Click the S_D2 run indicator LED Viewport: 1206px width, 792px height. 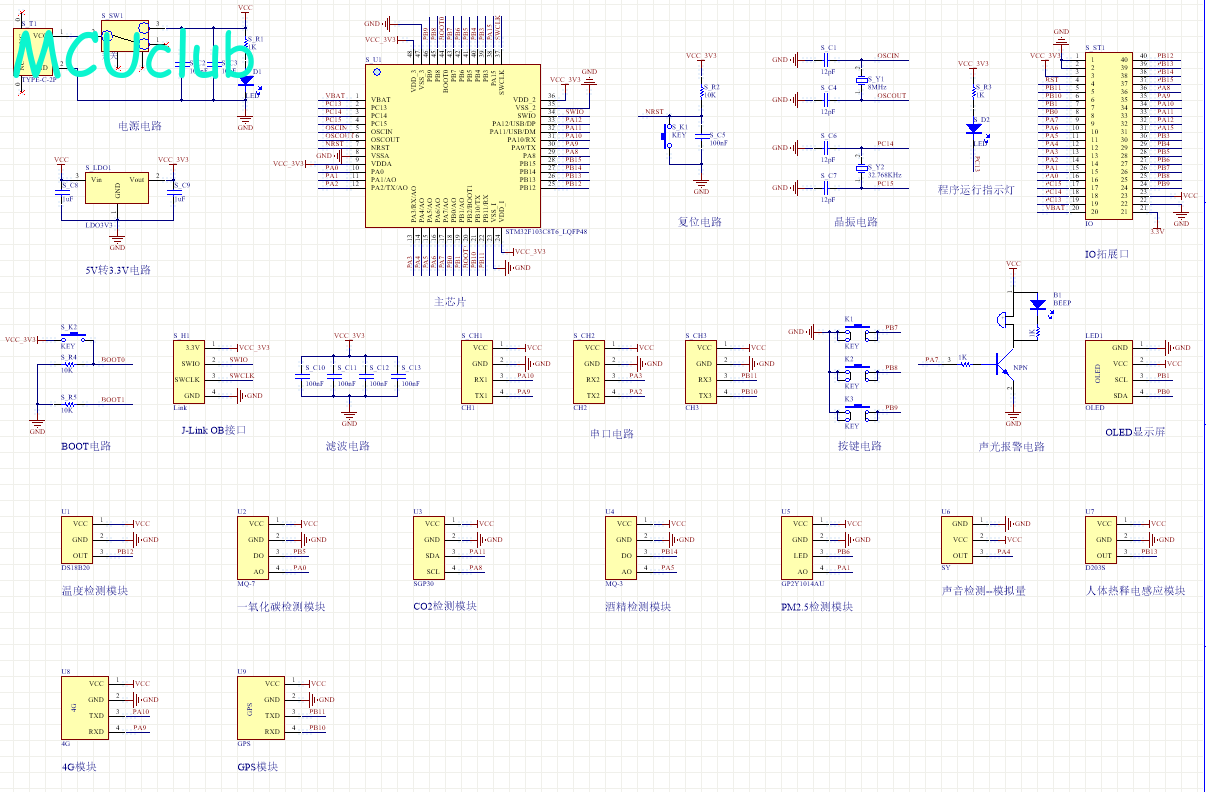(973, 128)
